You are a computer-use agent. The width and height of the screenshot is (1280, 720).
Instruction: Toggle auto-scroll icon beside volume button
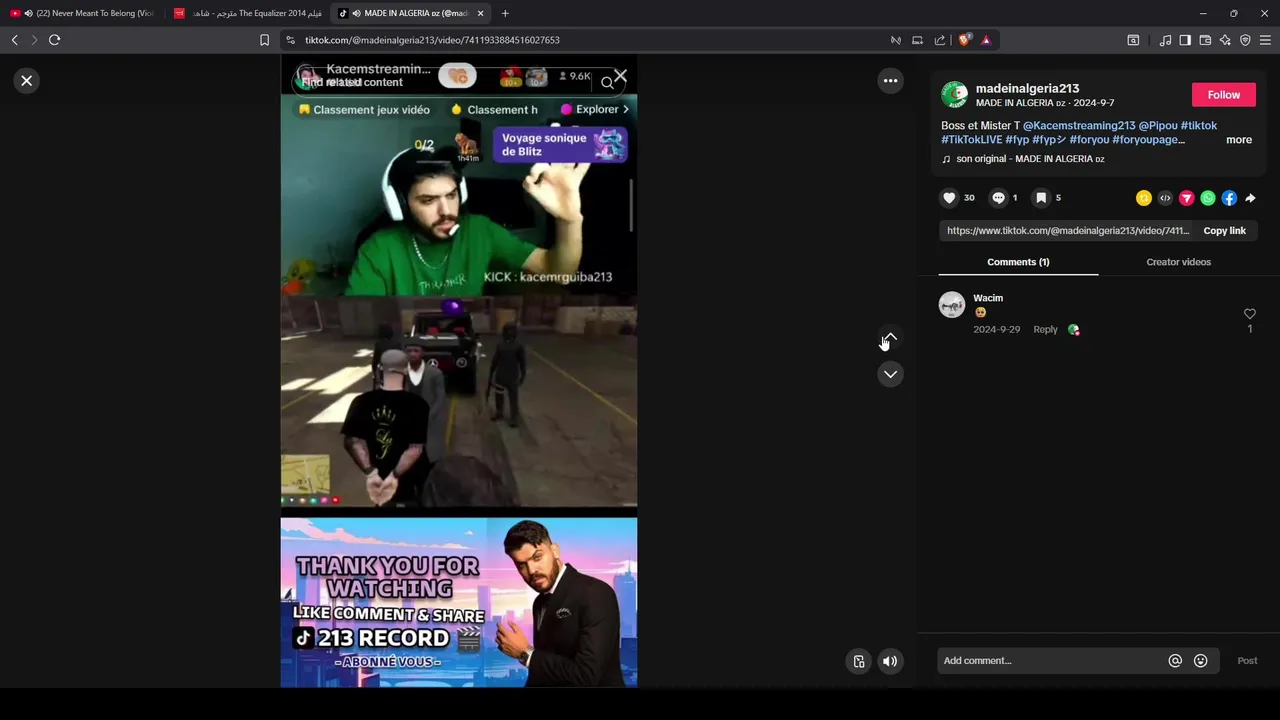click(859, 661)
